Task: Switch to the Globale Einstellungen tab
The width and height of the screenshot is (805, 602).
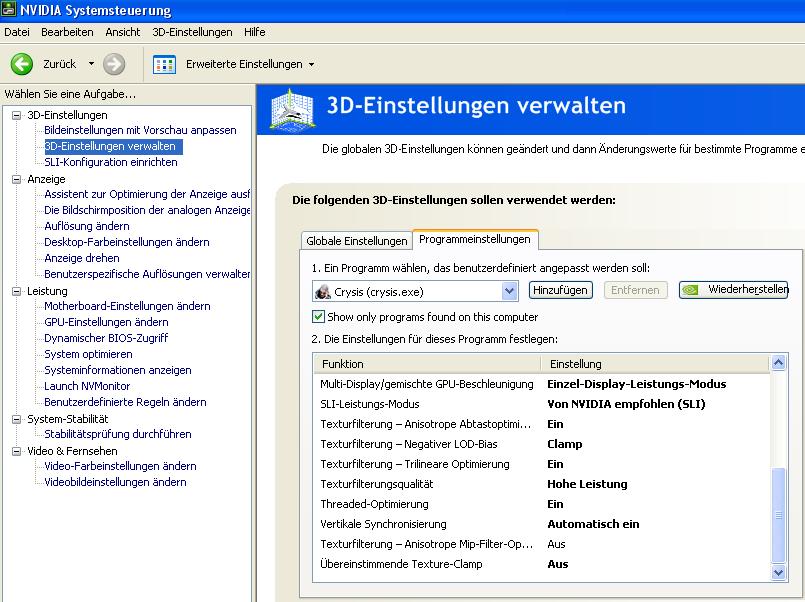Action: coord(356,241)
